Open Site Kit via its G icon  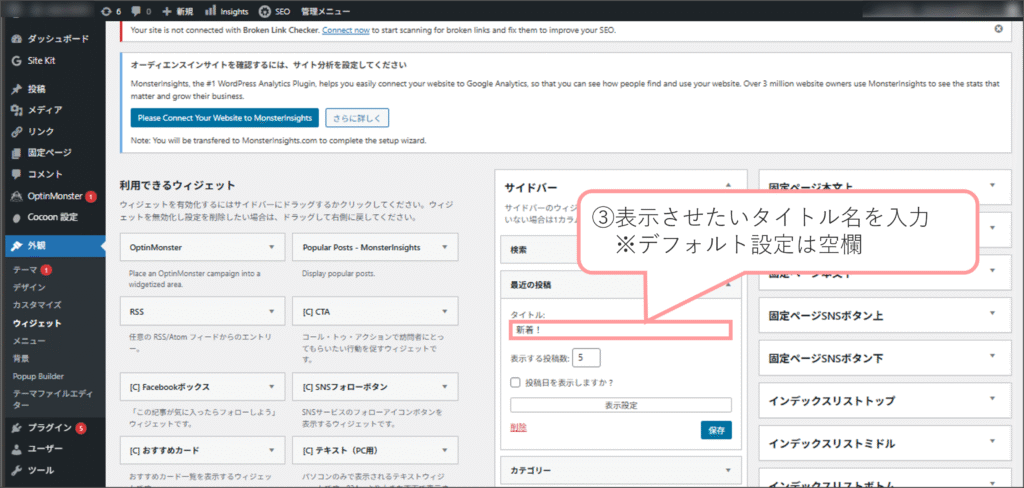pyautogui.click(x=17, y=60)
